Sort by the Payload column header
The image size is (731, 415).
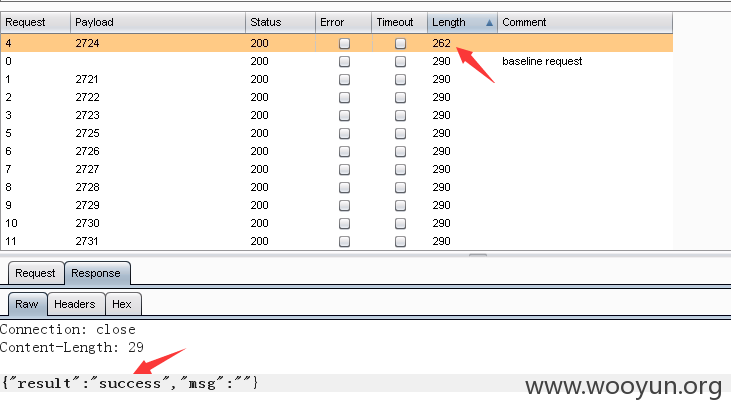pos(158,22)
